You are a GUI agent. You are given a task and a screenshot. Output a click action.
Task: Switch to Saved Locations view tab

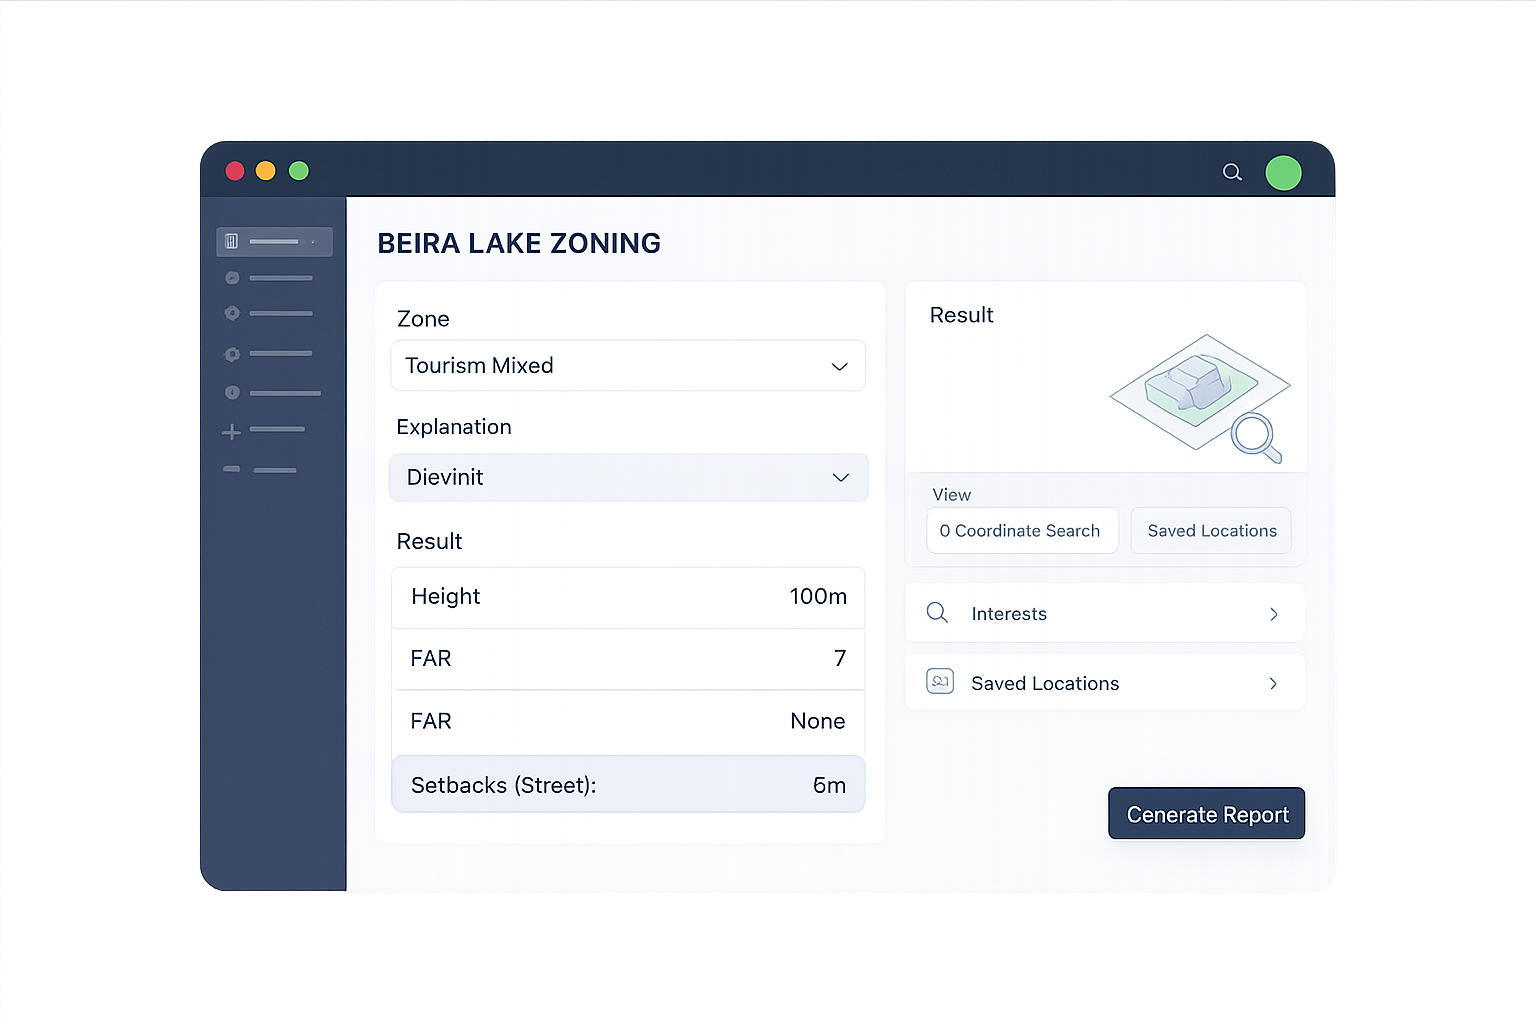tap(1211, 530)
